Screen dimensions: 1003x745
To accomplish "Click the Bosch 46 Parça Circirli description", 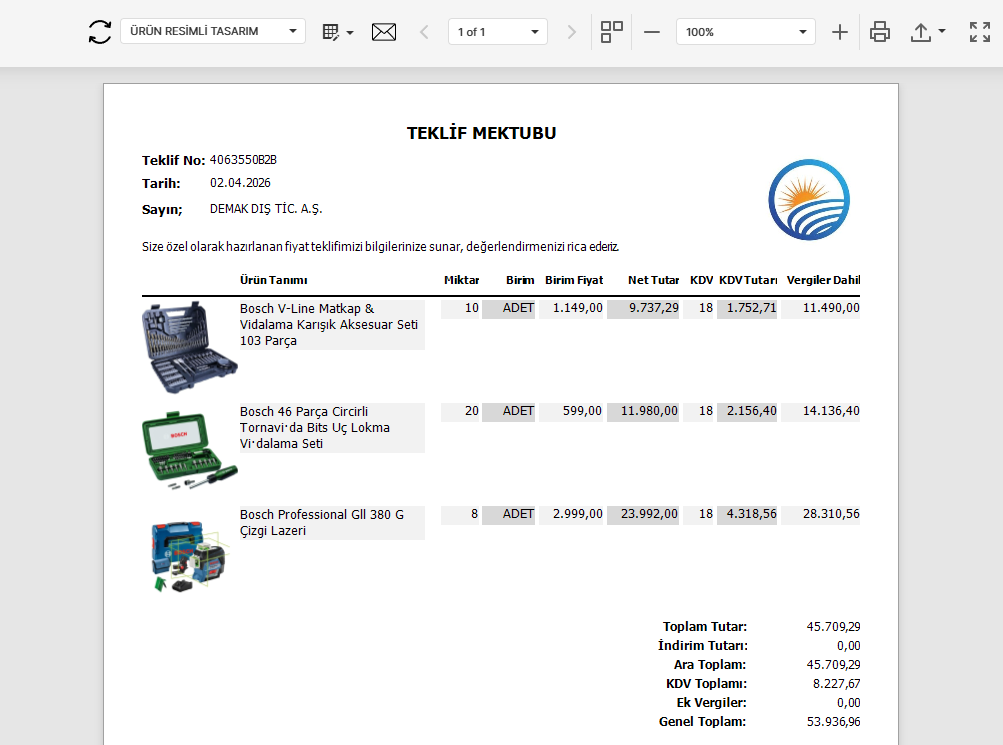I will [331, 428].
